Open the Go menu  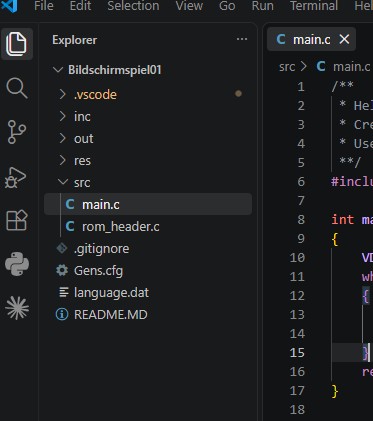point(227,6)
